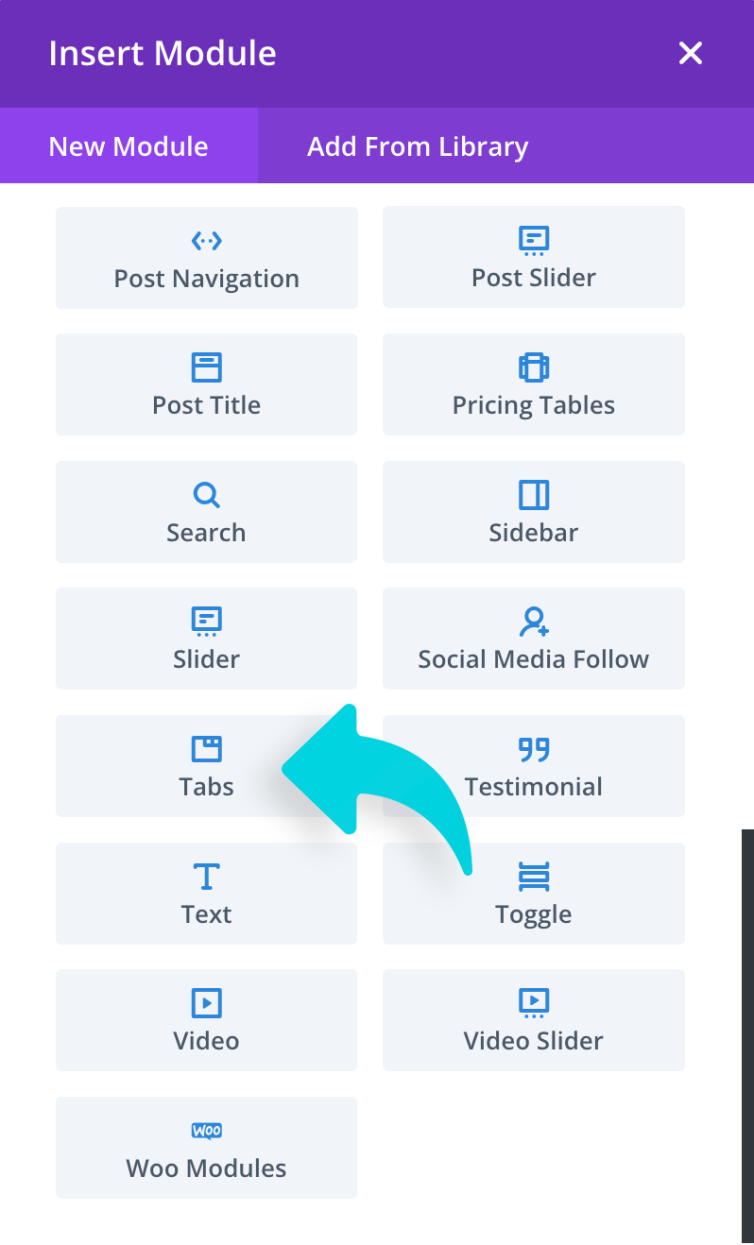Open the Add From Library tab

417,146
